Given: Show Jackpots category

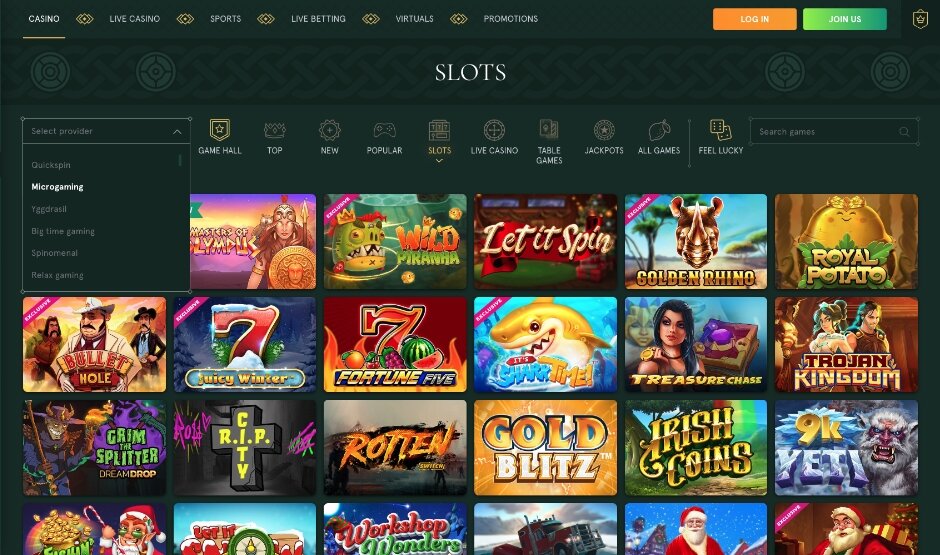Looking at the screenshot, I should 604,130.
